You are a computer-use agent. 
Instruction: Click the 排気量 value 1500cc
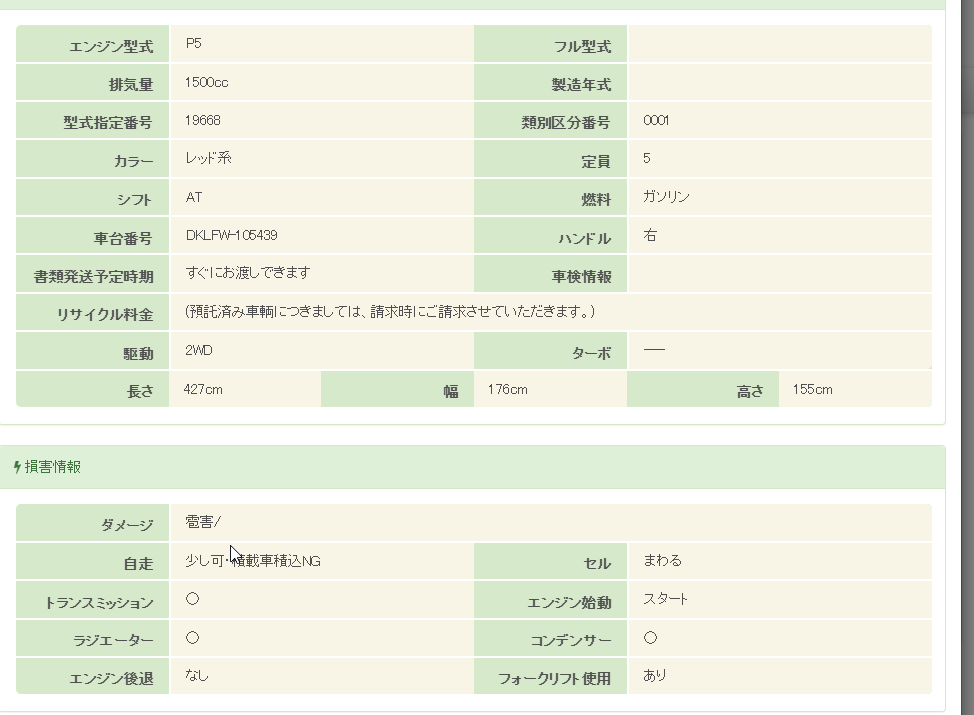[206, 83]
